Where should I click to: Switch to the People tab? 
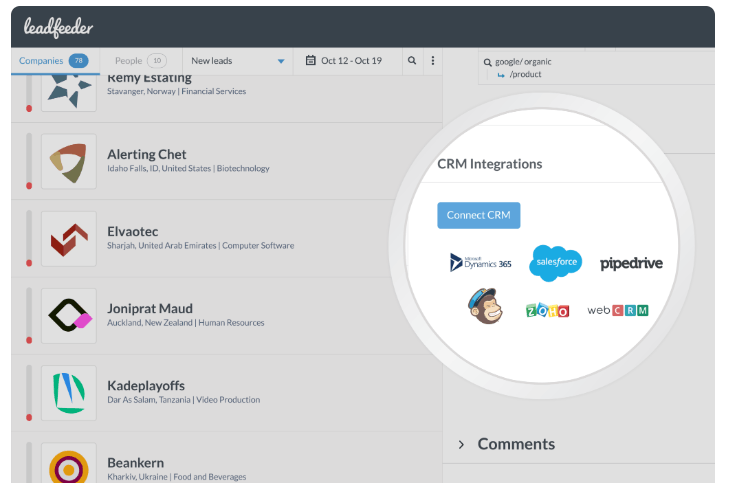(x=141, y=61)
